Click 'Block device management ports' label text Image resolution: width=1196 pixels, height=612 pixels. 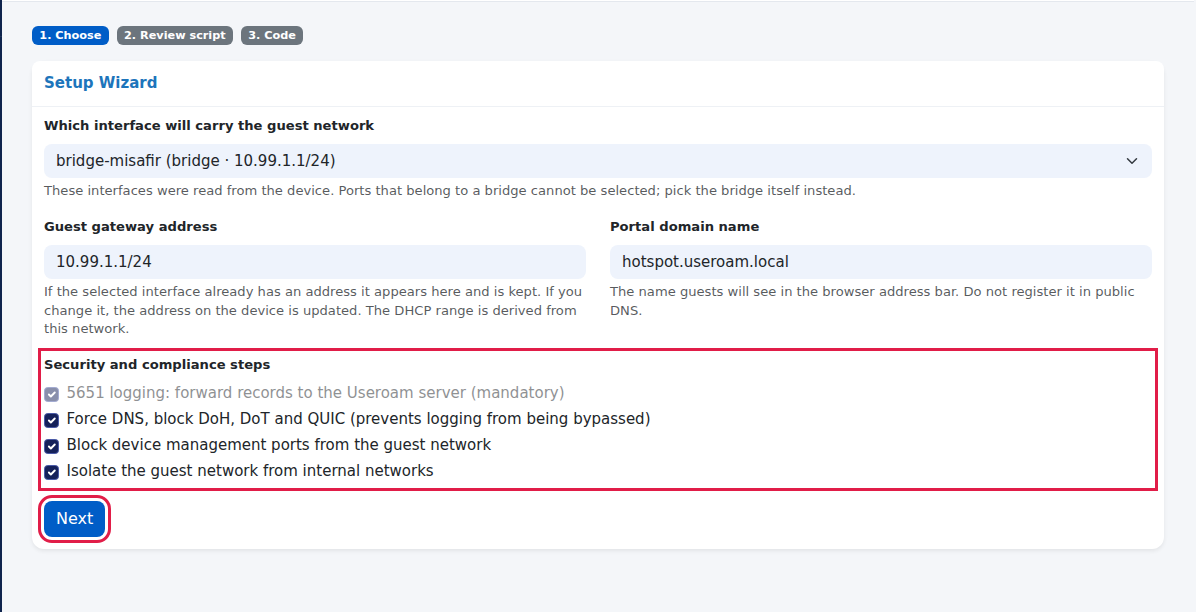[x=278, y=445]
